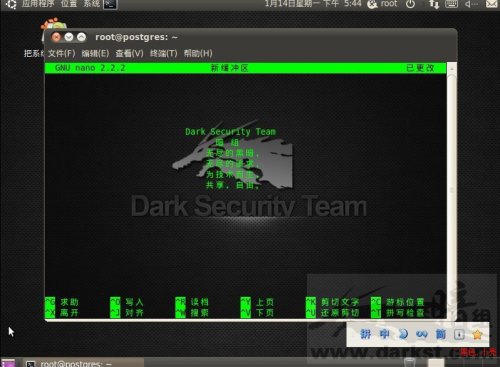Open the keyboard input method indicator
The image size is (500, 367).
[451, 4]
